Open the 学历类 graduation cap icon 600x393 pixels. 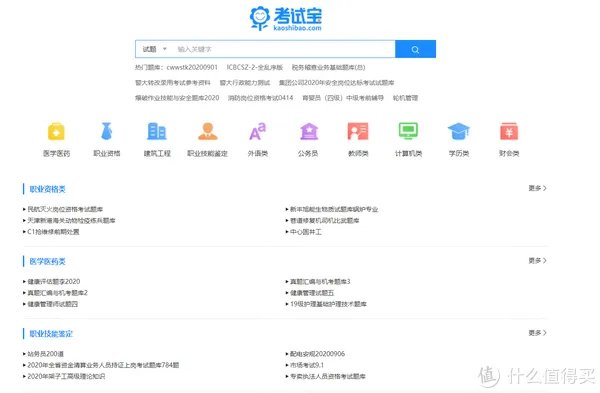click(x=459, y=131)
